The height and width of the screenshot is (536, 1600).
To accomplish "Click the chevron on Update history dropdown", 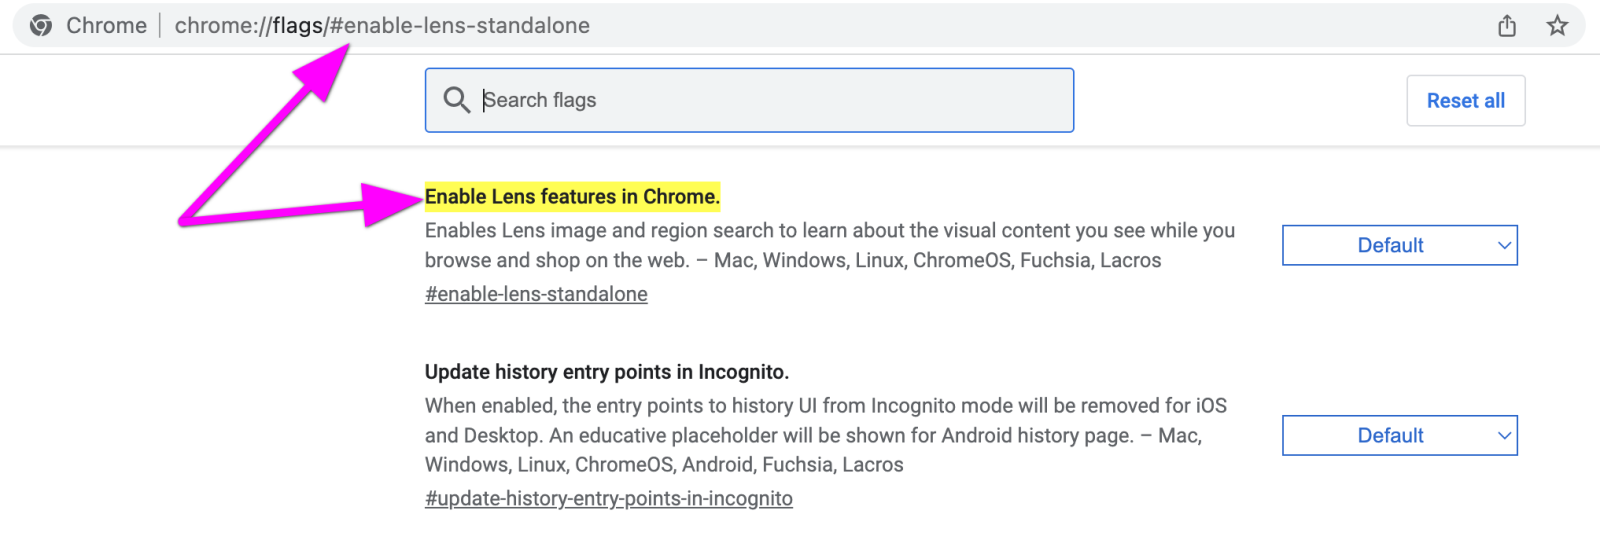I will pos(1504,435).
